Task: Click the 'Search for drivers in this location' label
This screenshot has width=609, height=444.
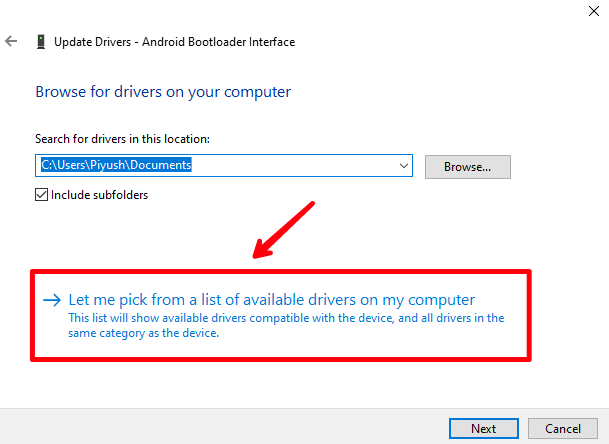Action: (122, 139)
